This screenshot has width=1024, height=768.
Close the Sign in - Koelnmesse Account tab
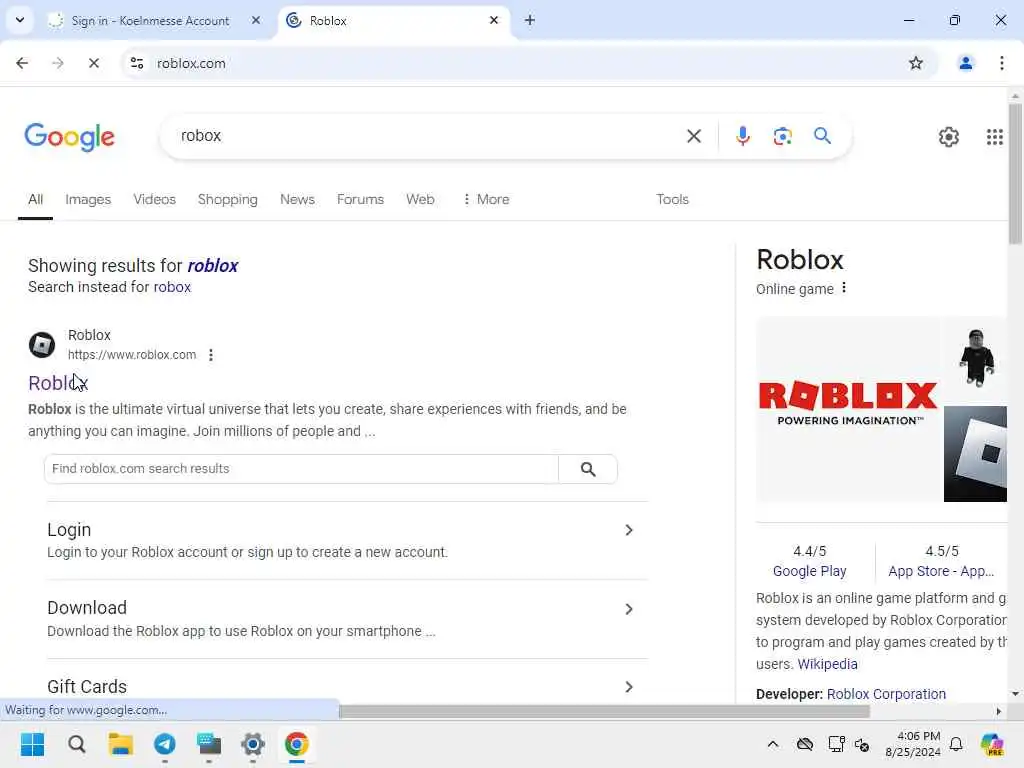(x=256, y=20)
